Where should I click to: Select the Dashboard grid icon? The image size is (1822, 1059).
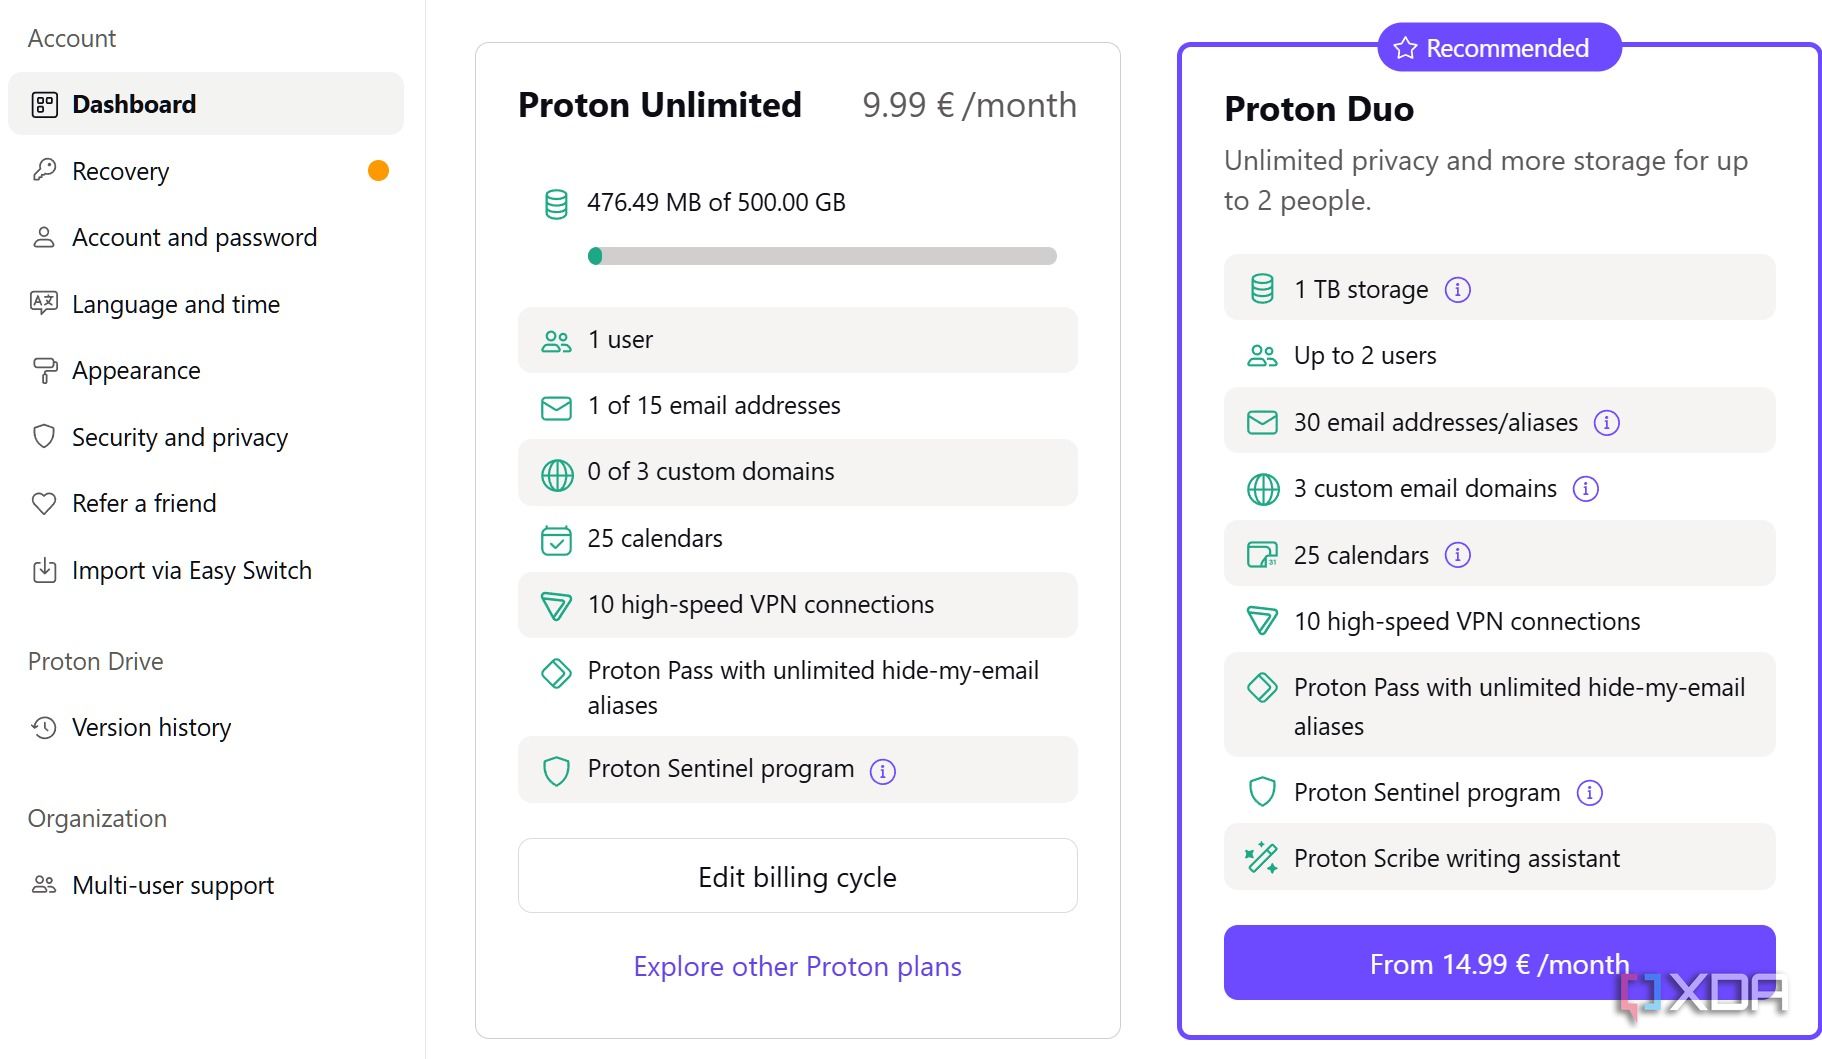42,103
